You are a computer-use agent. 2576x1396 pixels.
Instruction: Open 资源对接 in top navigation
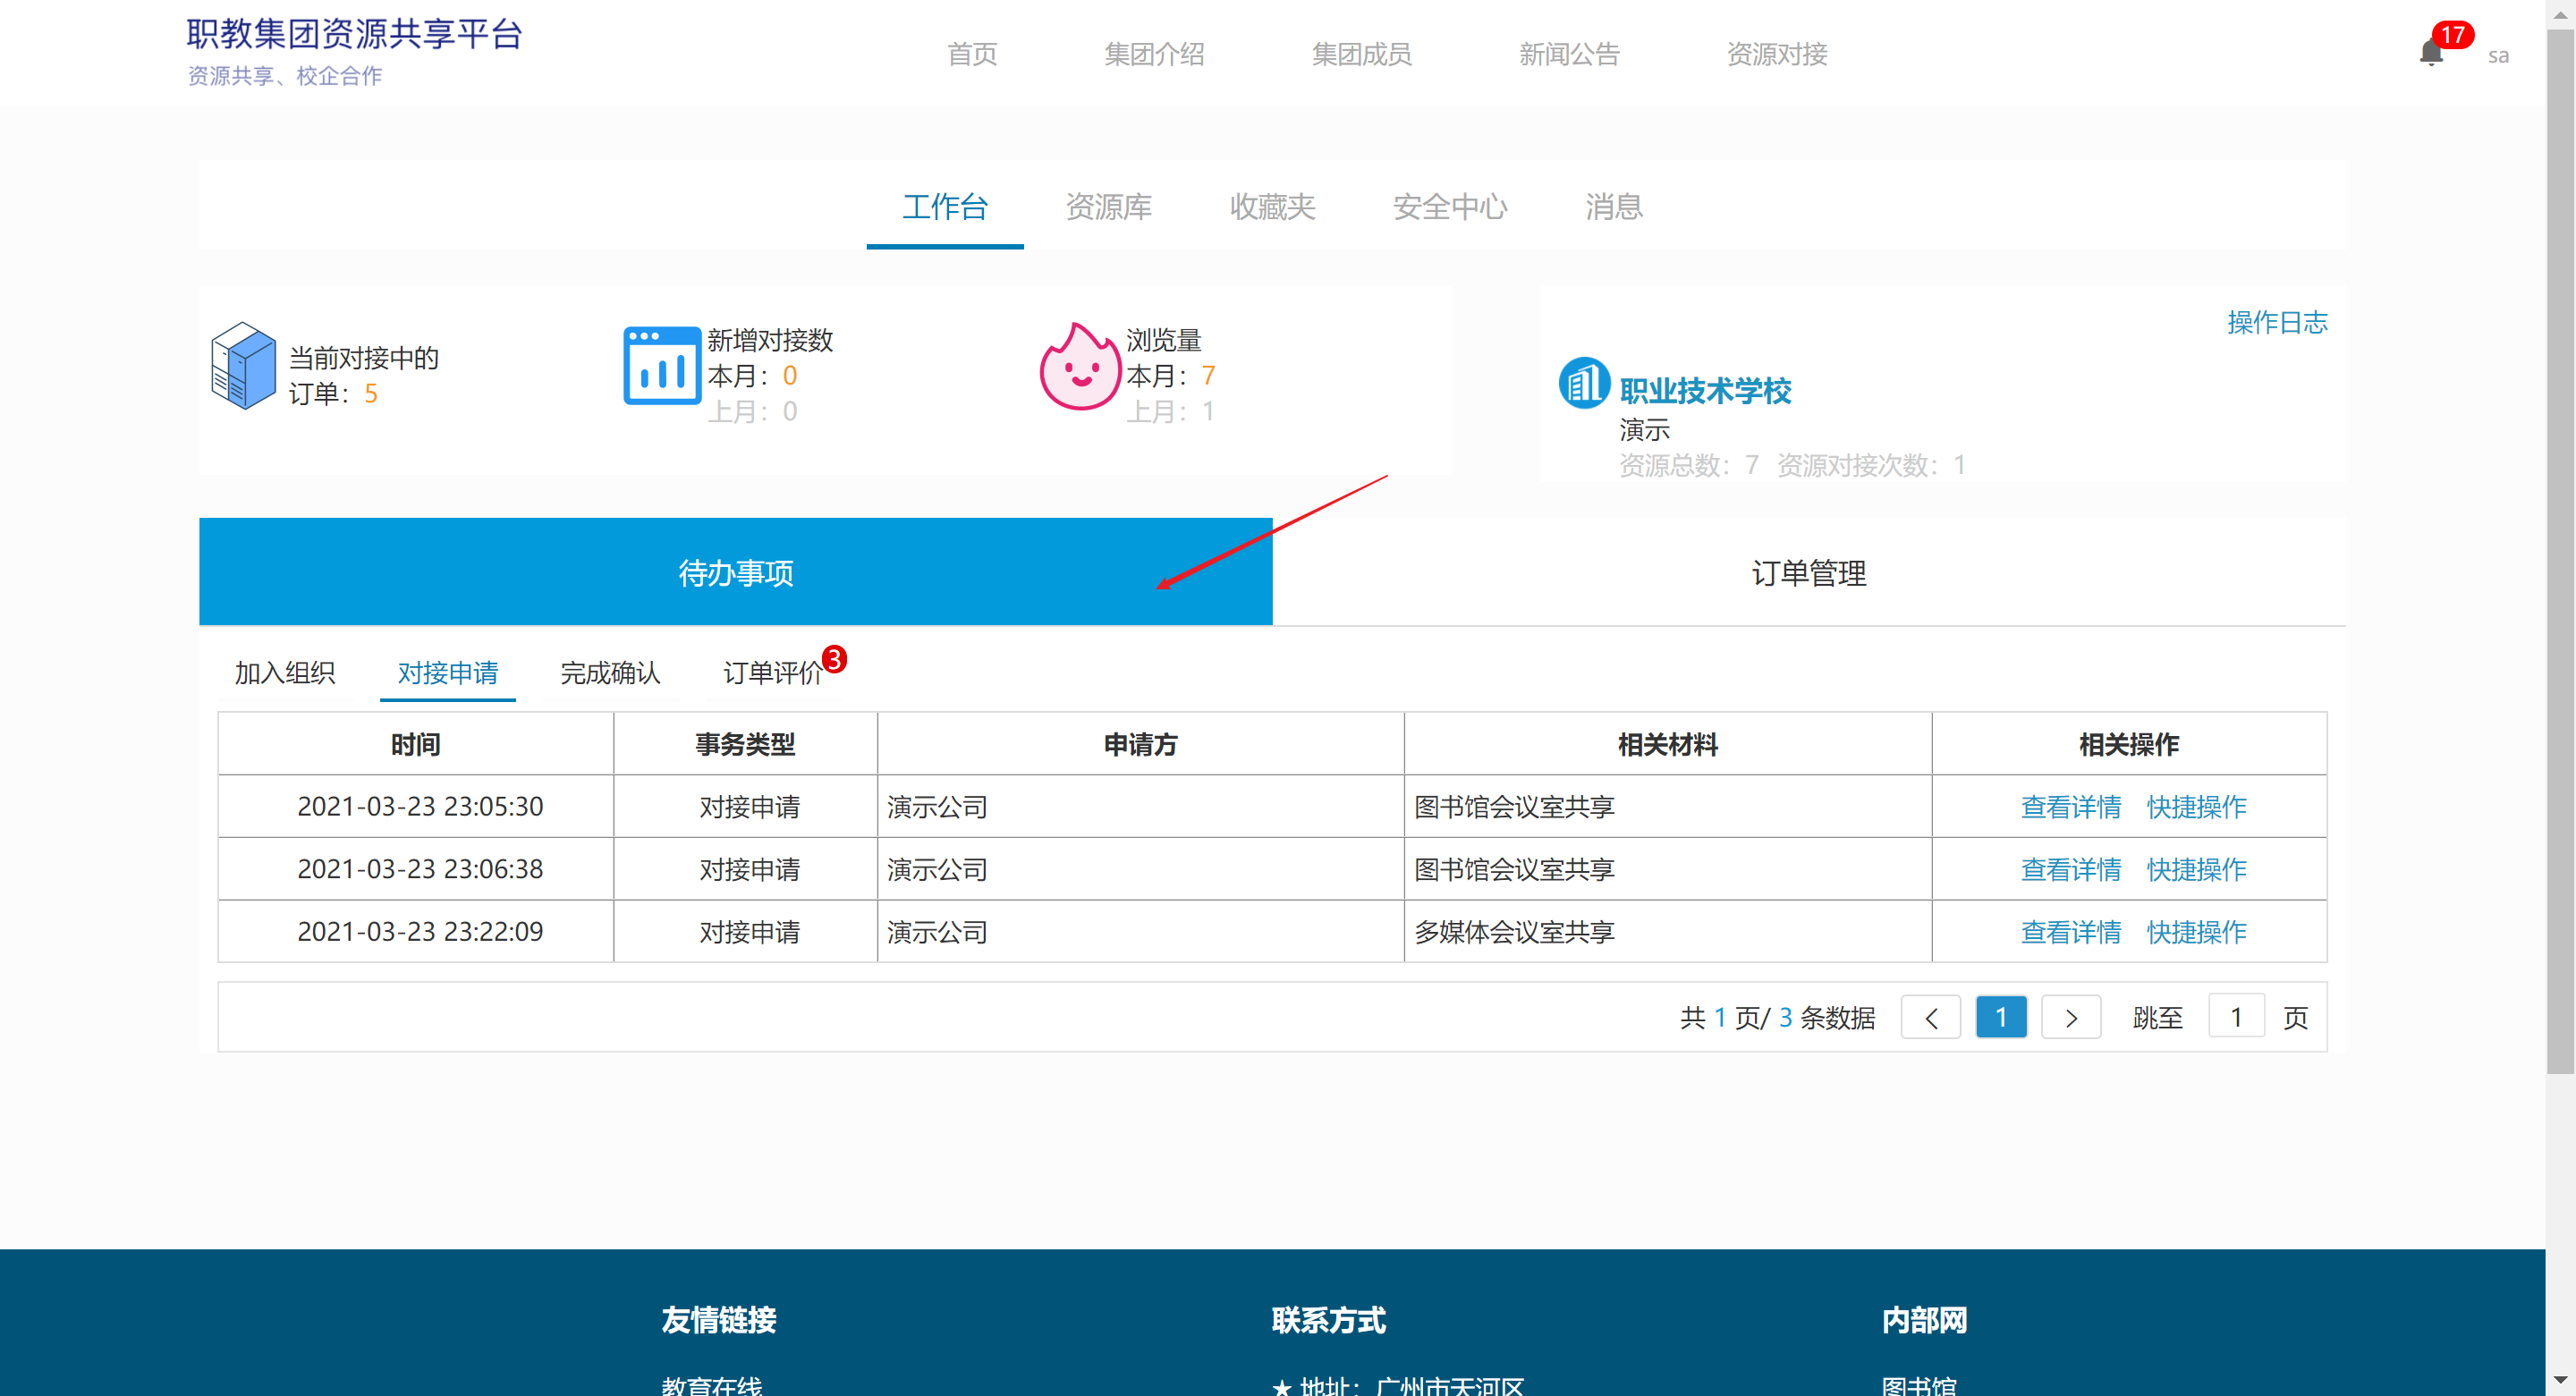[1776, 54]
